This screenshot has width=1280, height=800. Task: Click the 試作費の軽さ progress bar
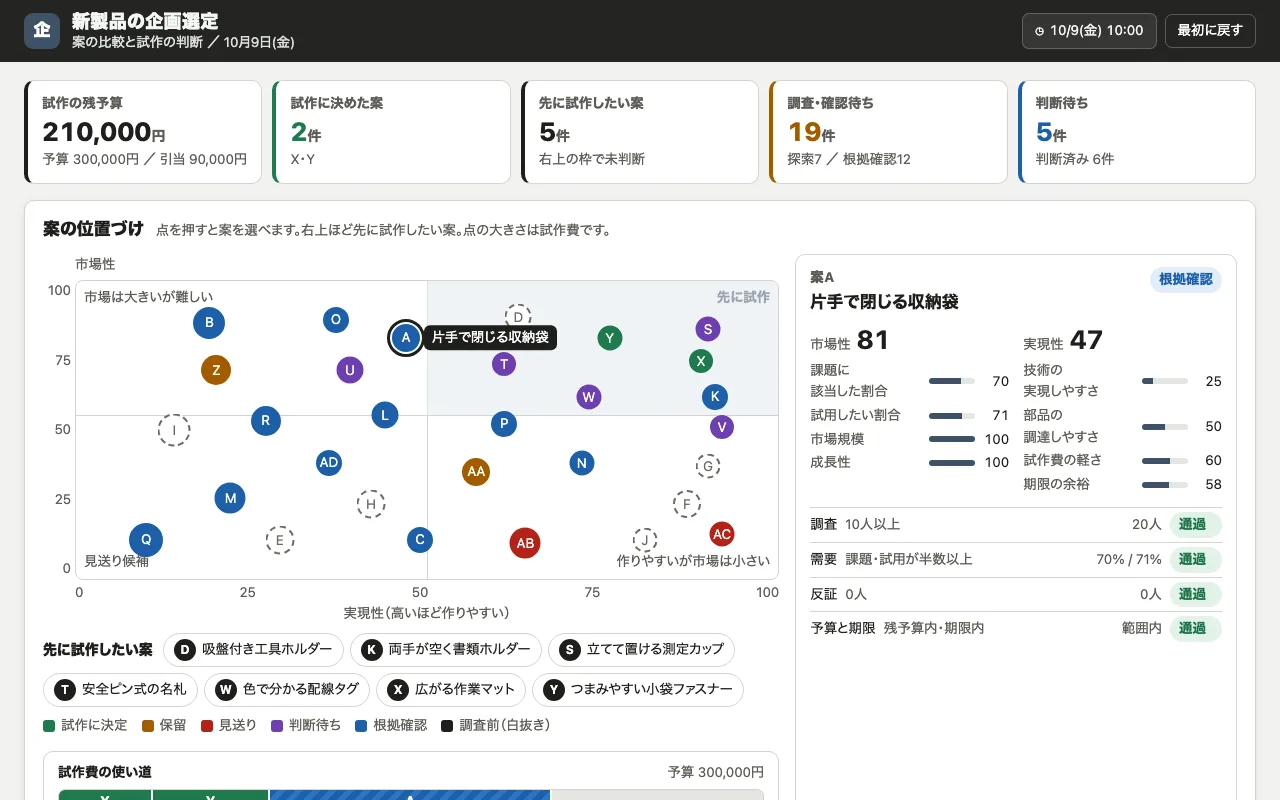pos(1165,461)
